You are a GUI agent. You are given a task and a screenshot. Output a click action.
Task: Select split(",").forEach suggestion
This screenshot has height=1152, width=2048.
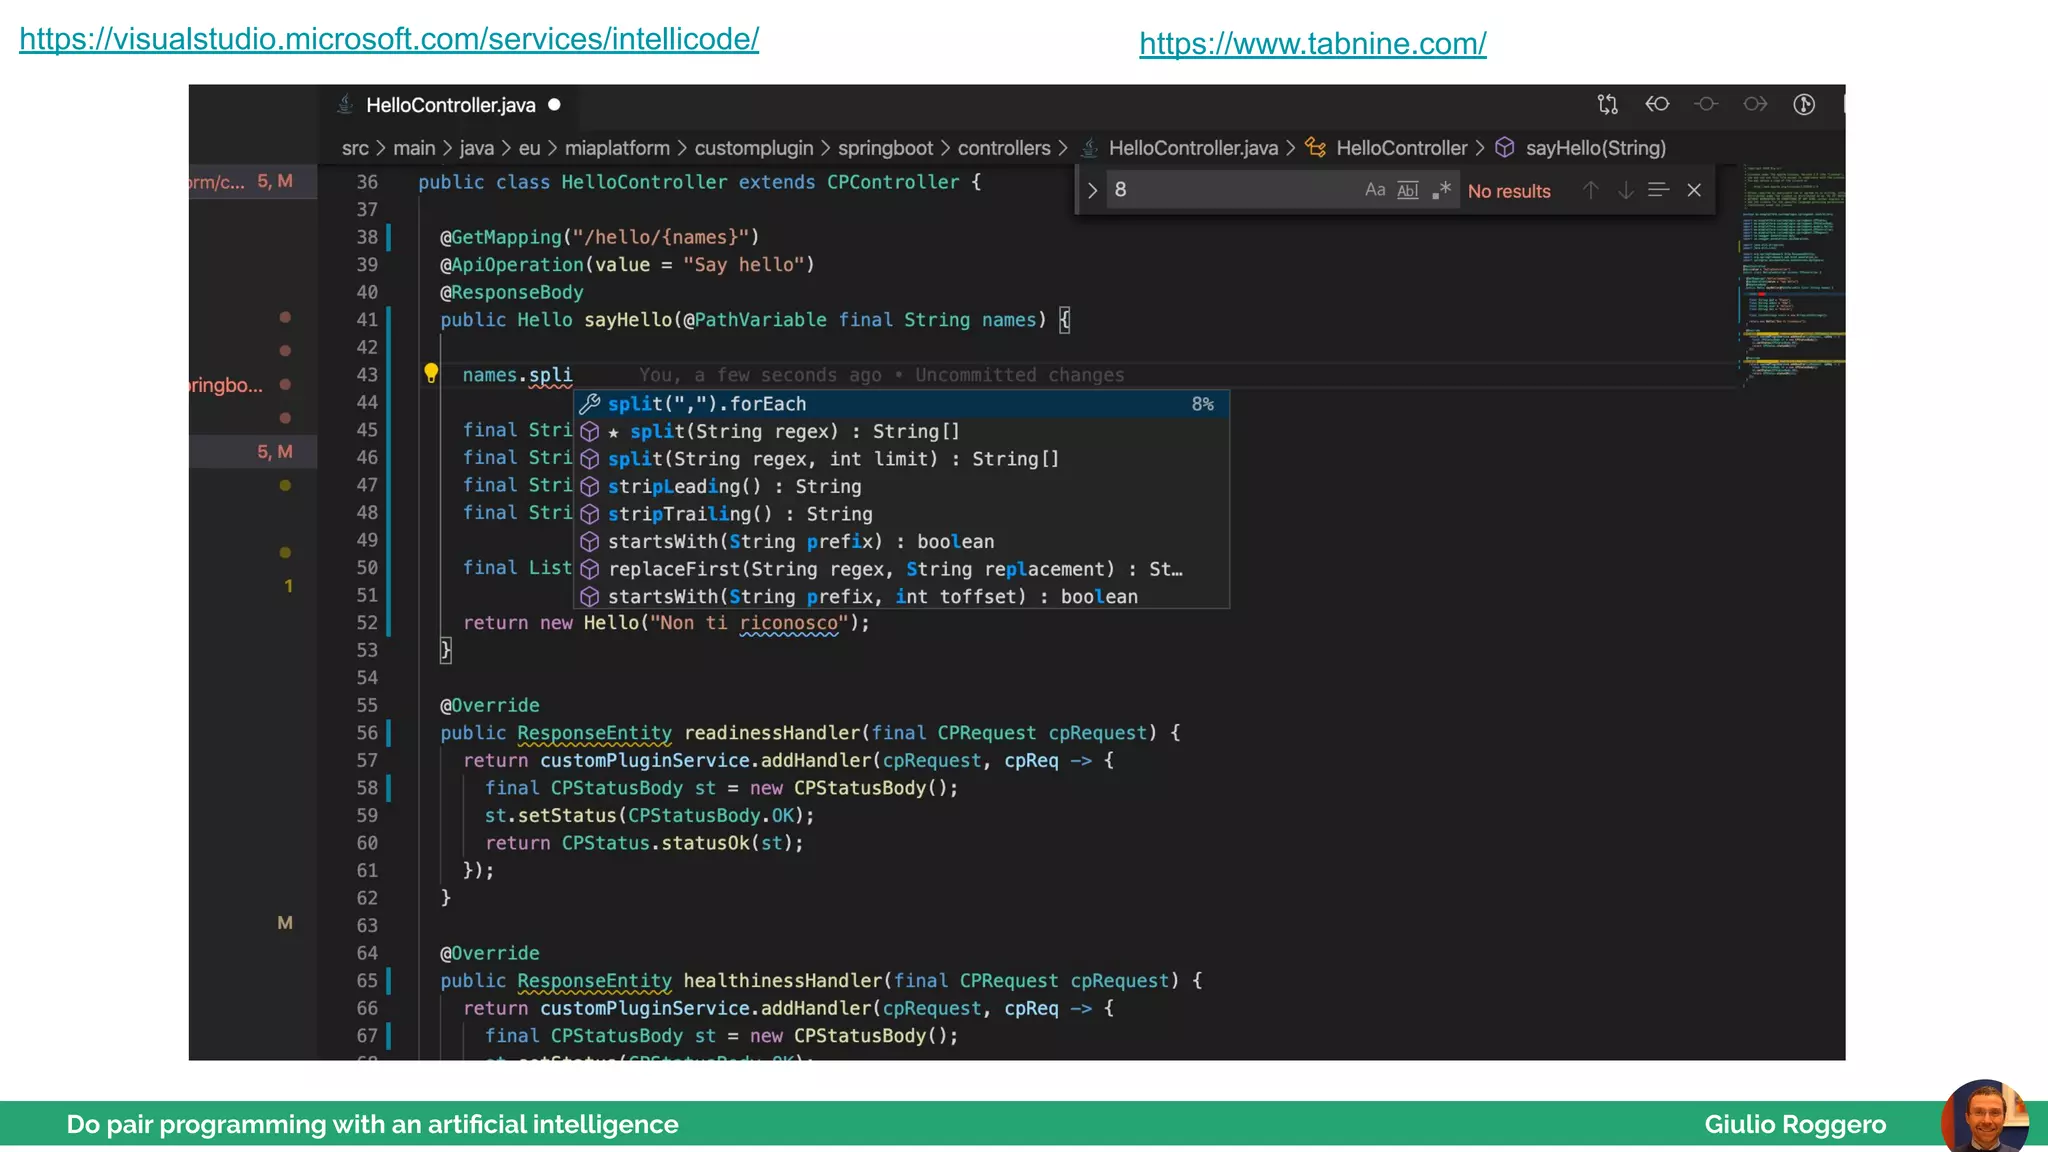point(901,404)
